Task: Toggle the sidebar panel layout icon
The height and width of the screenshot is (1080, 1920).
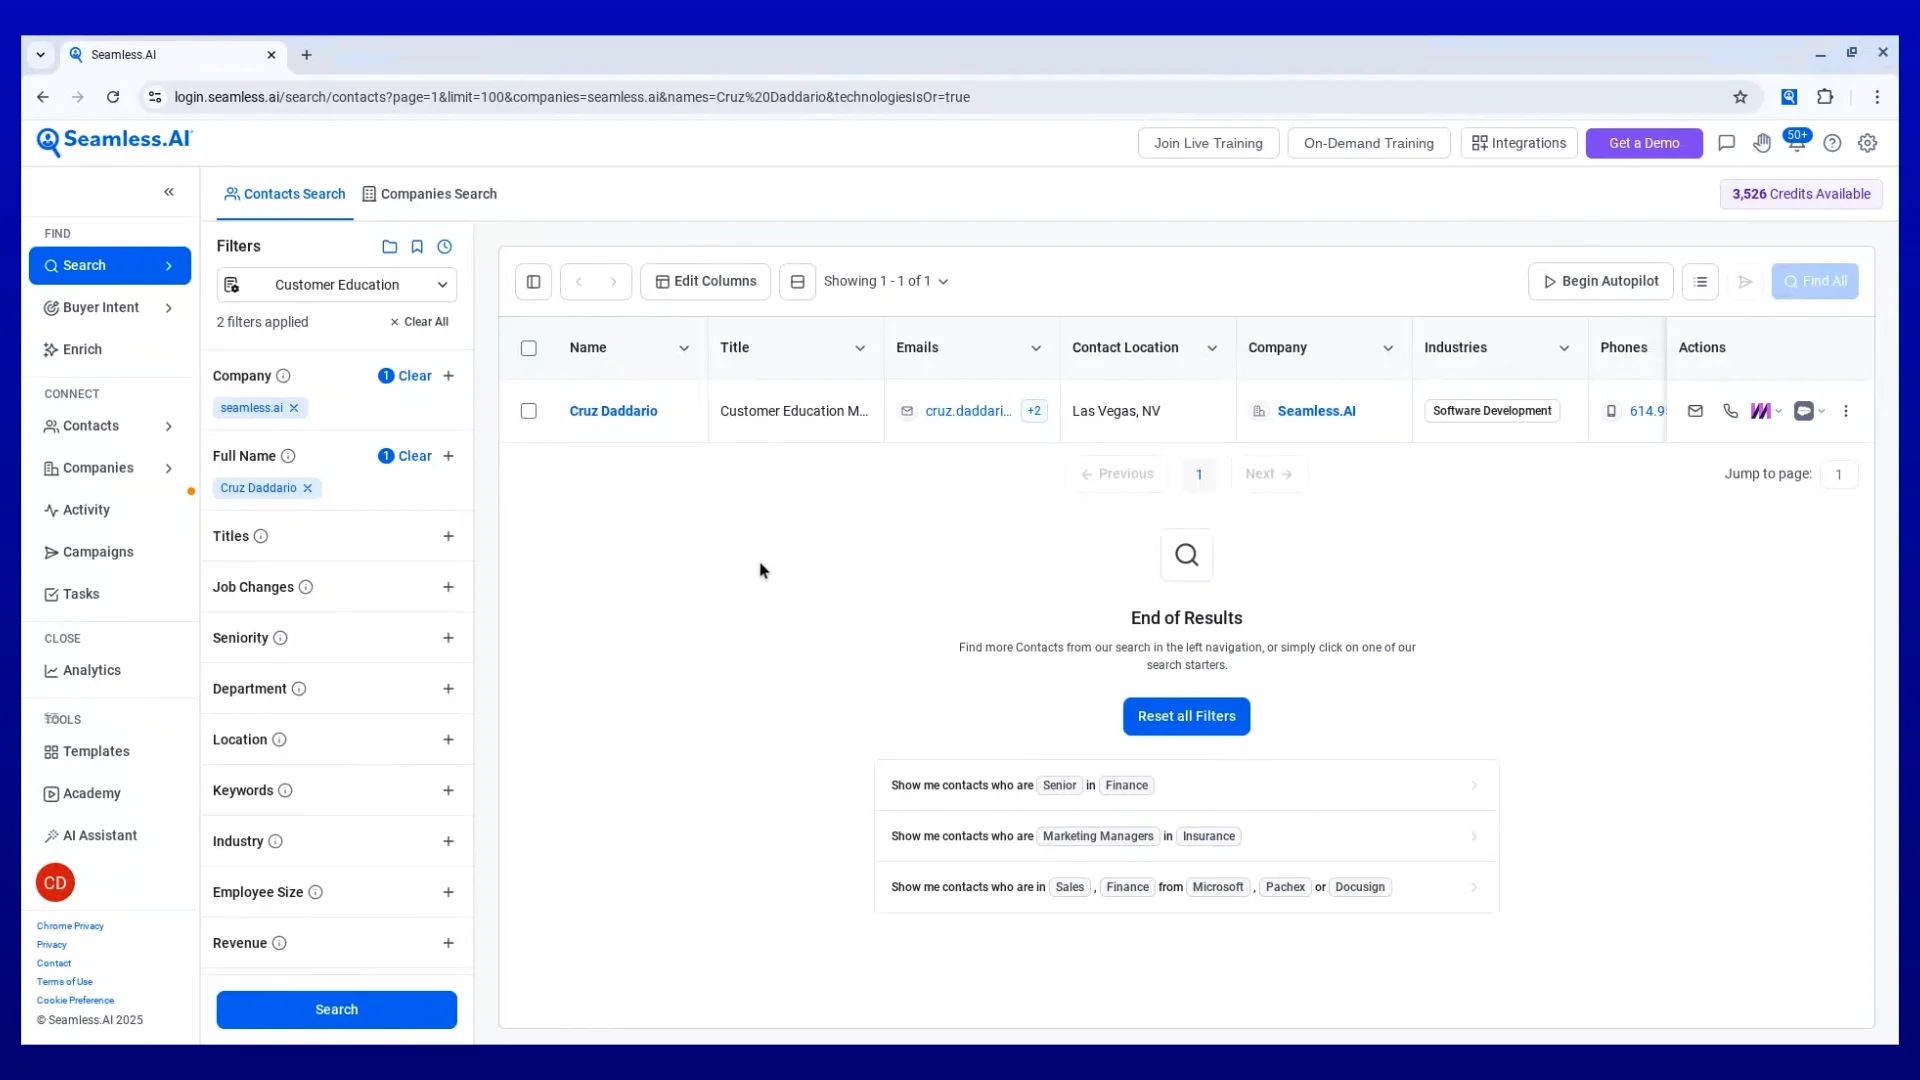Action: (x=533, y=282)
